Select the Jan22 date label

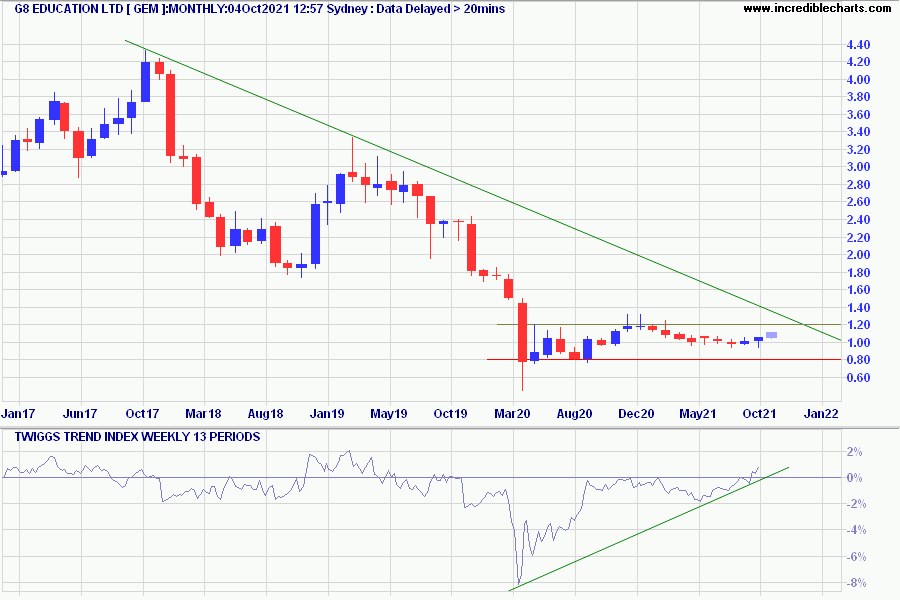click(821, 413)
